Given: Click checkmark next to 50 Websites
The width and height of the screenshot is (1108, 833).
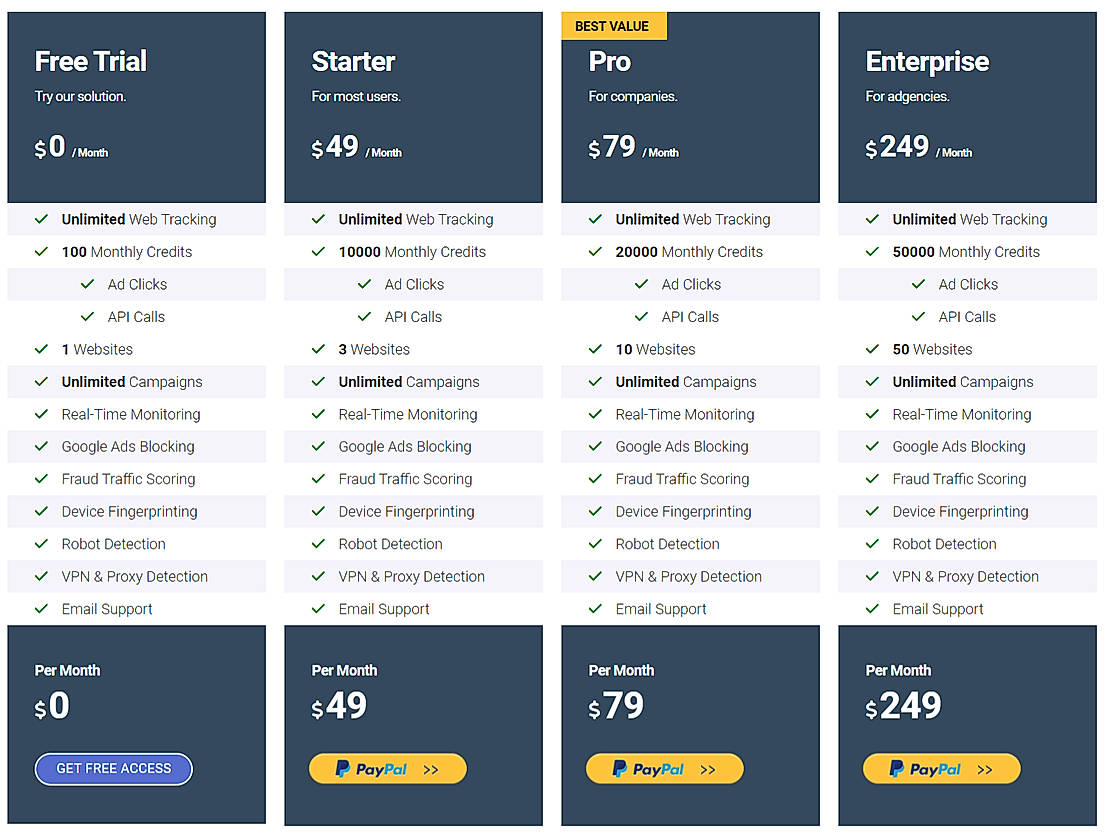Looking at the screenshot, I should [873, 349].
